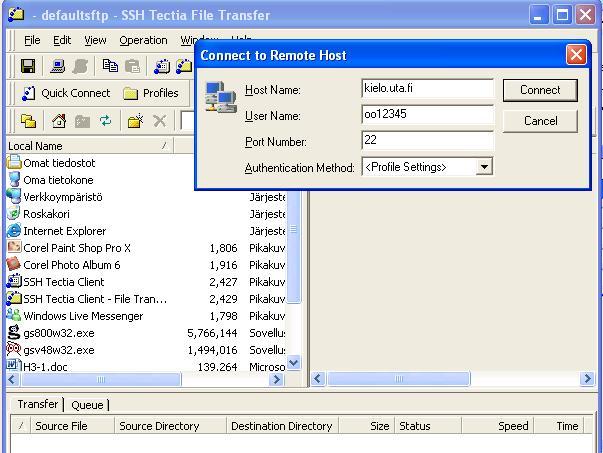Click the networked computers icon in dialog

[x=221, y=97]
